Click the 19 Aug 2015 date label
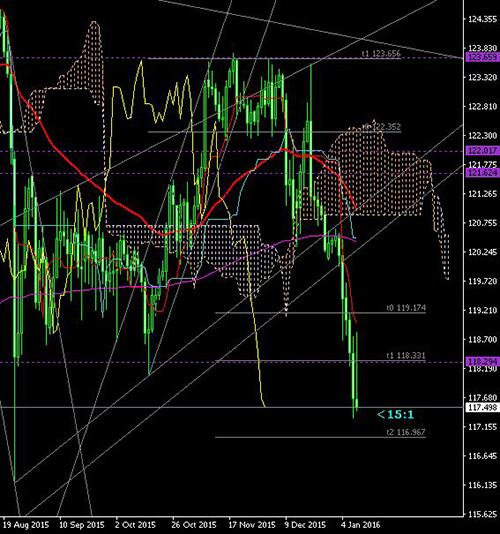 click(x=26, y=525)
